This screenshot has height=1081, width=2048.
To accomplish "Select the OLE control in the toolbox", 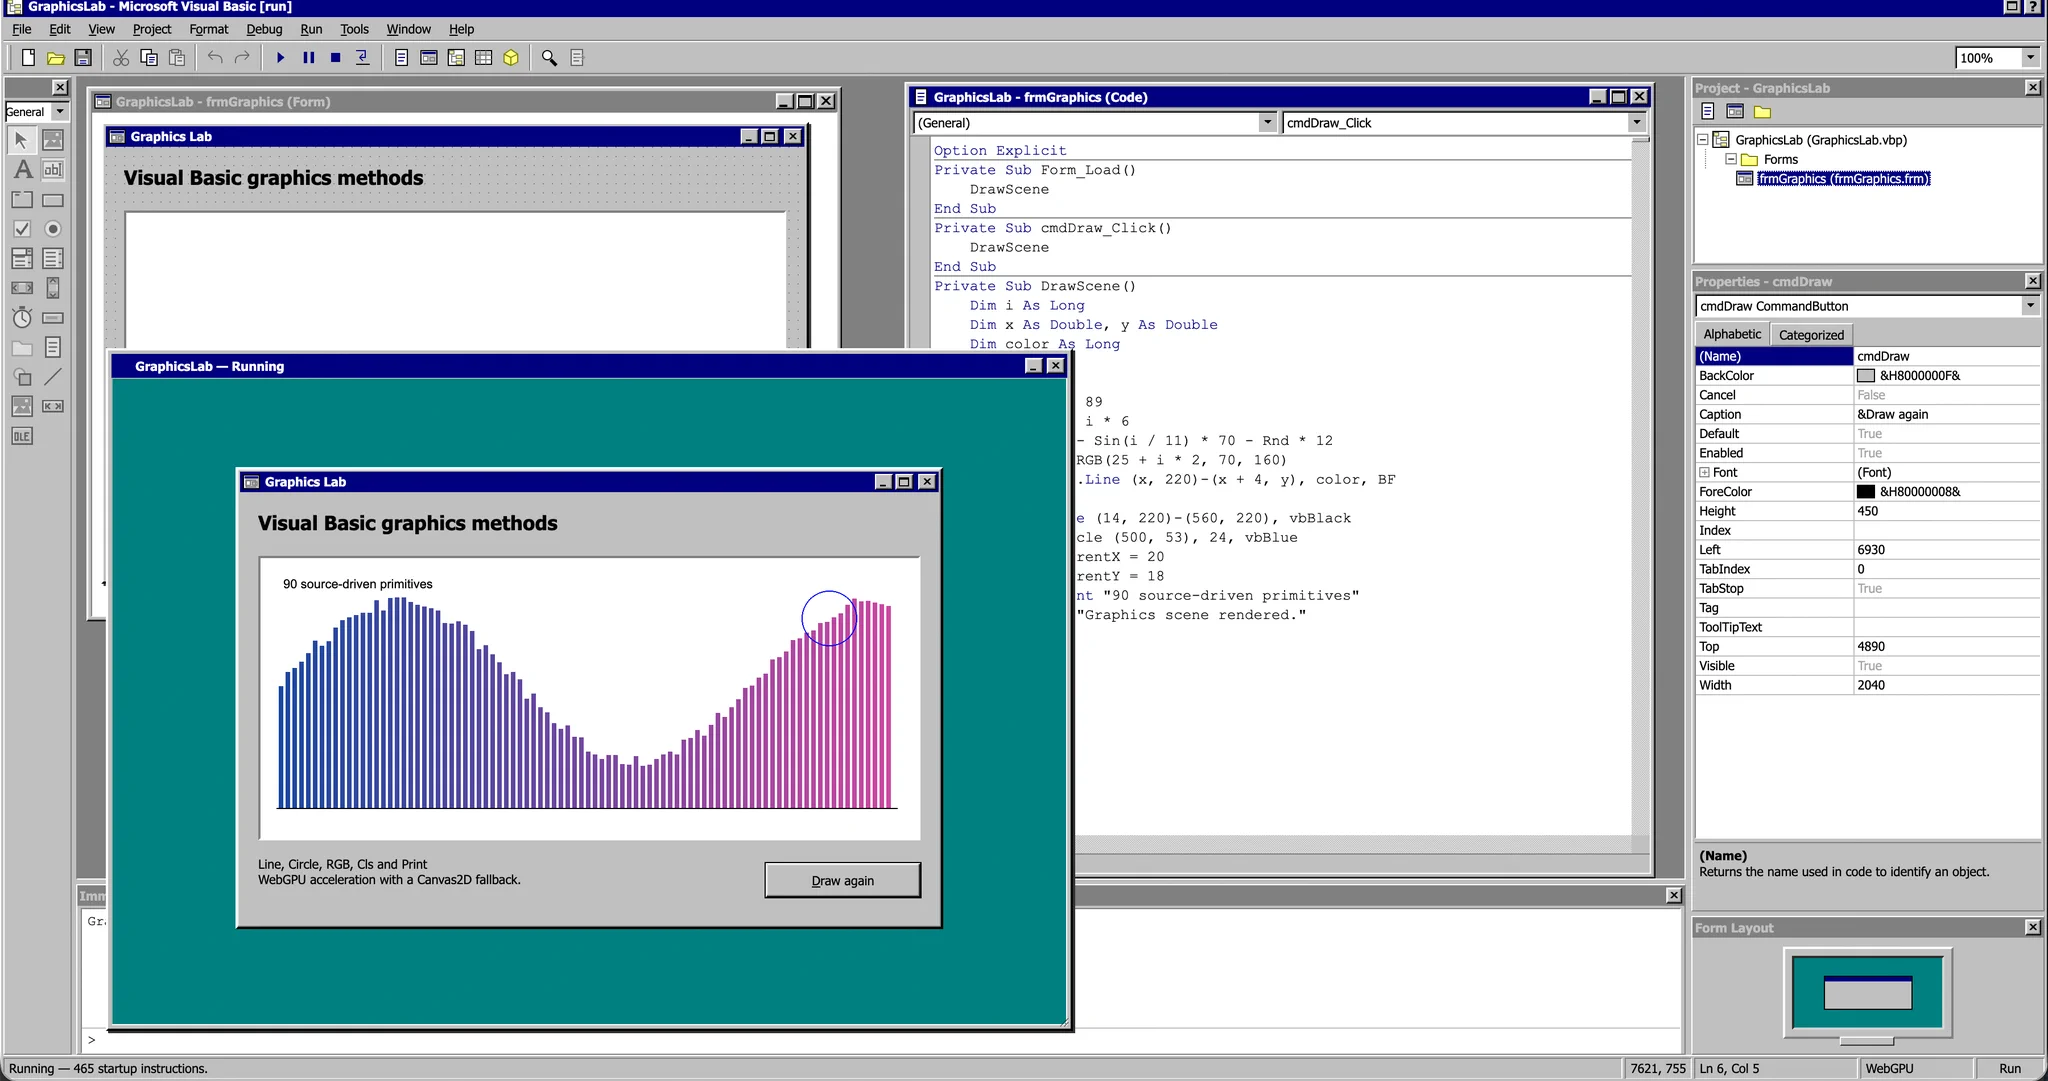I will 22,436.
